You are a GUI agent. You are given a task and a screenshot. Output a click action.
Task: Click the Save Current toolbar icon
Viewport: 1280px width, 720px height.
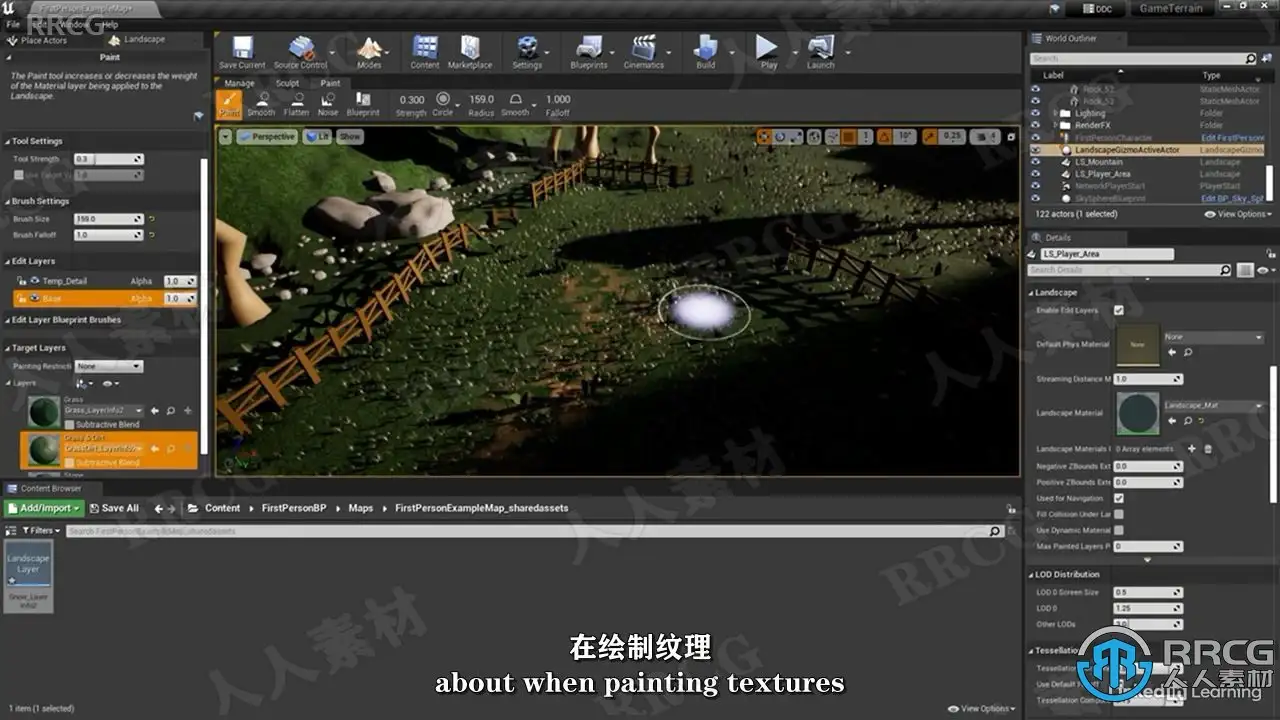coord(242,52)
